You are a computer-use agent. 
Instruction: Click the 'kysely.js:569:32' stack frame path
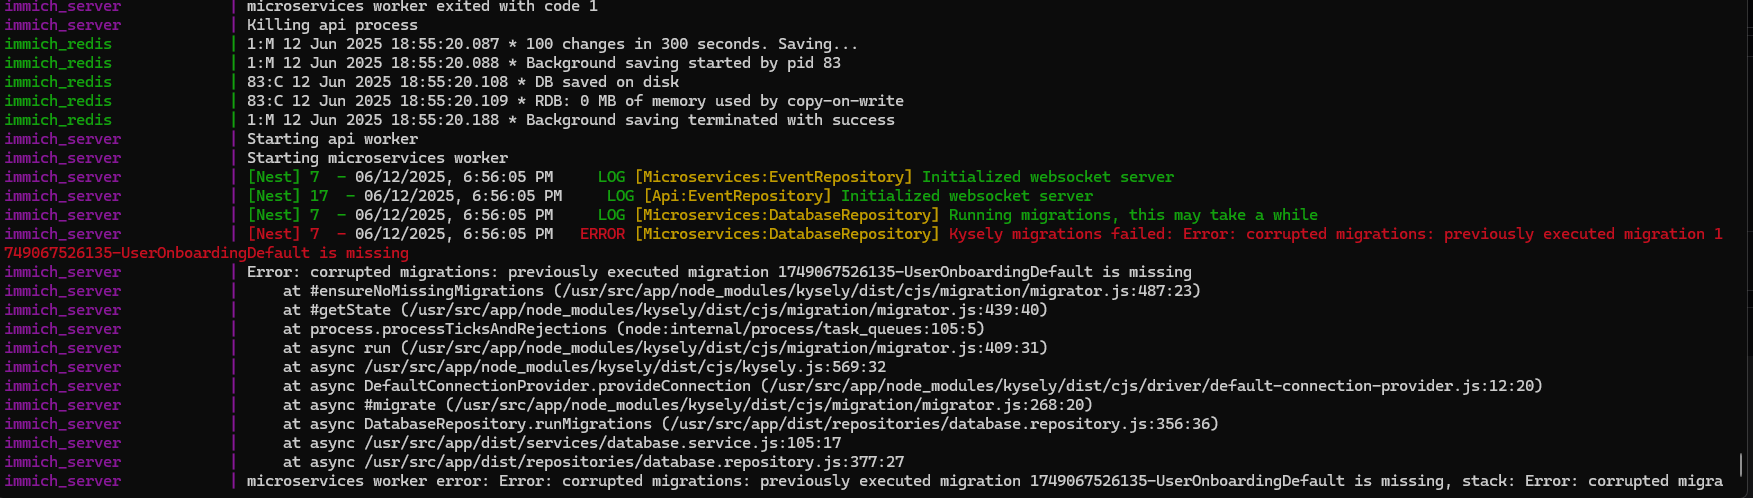click(x=625, y=367)
